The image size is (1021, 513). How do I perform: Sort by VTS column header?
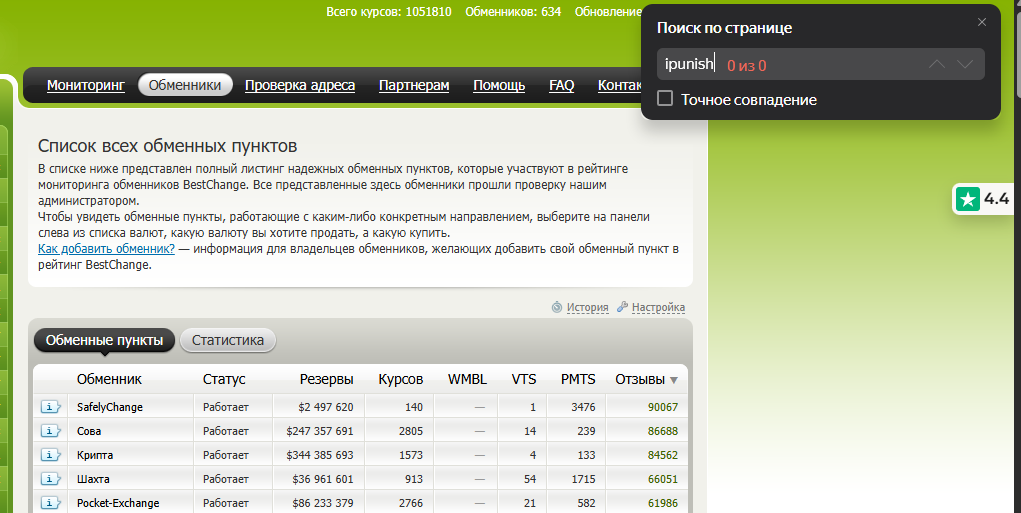pos(524,379)
